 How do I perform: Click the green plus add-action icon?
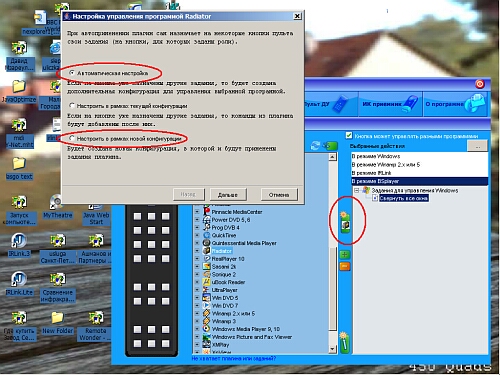point(345,255)
